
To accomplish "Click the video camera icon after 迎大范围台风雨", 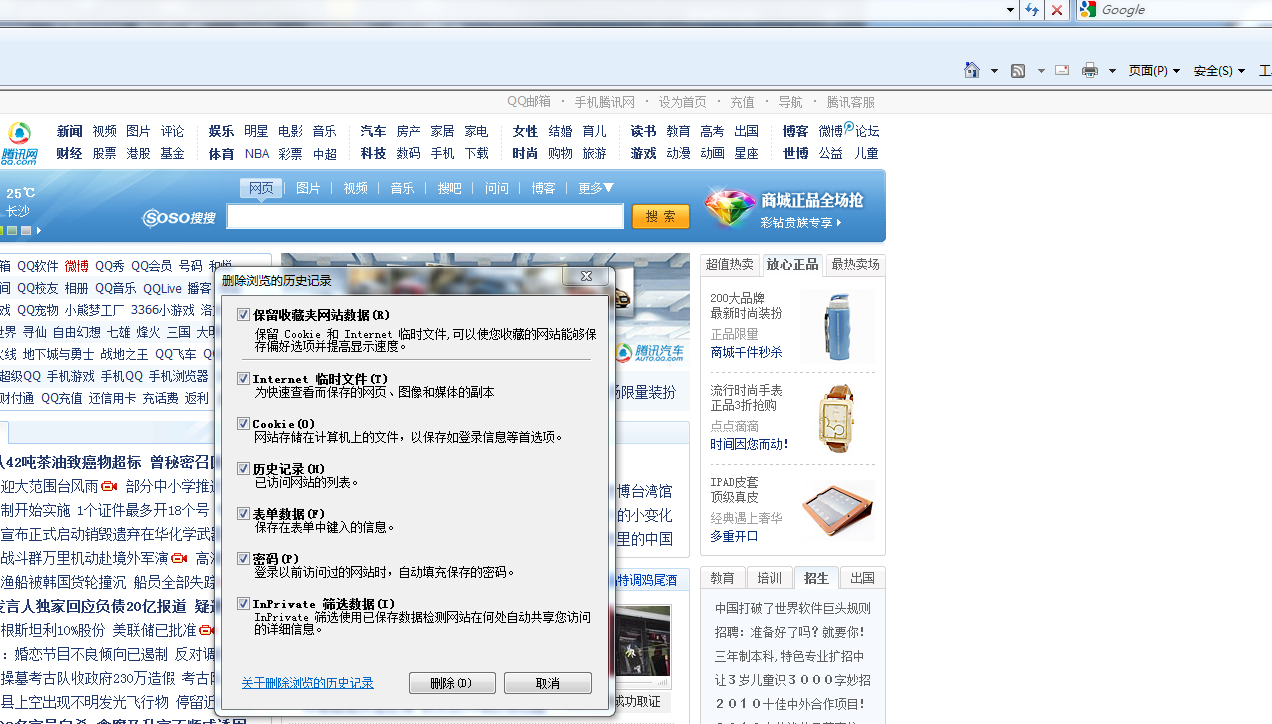I will (x=109, y=487).
